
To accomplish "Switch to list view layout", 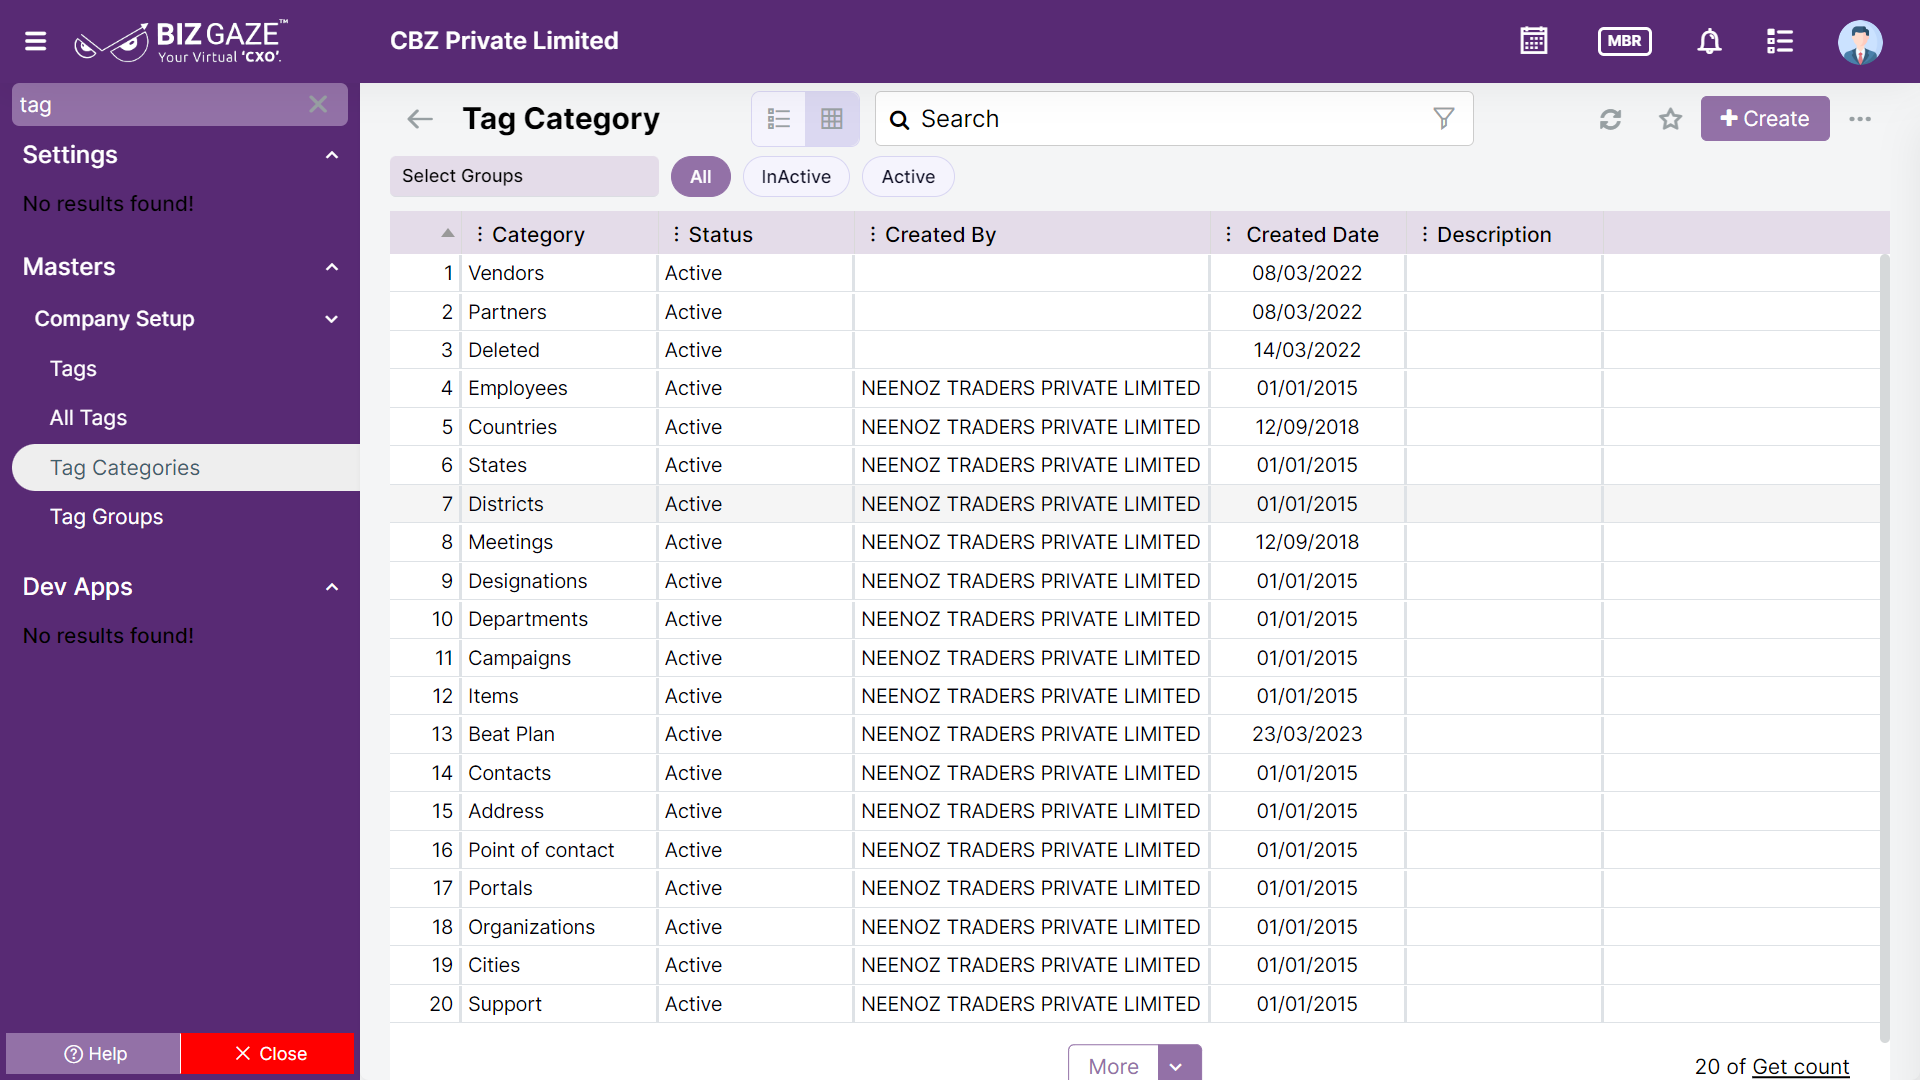I will 779,119.
